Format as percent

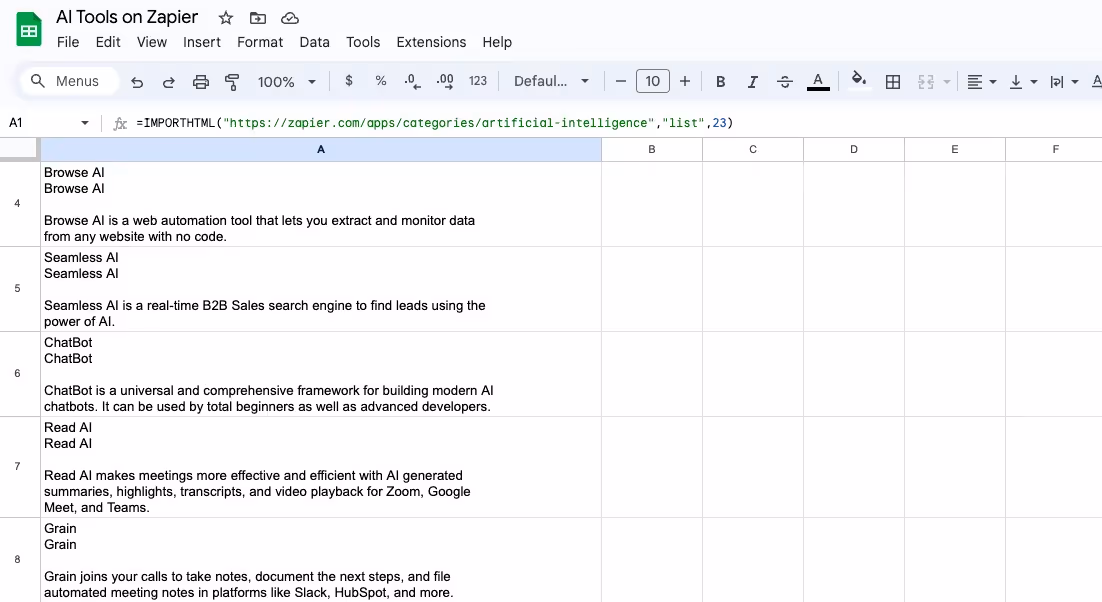click(x=381, y=81)
